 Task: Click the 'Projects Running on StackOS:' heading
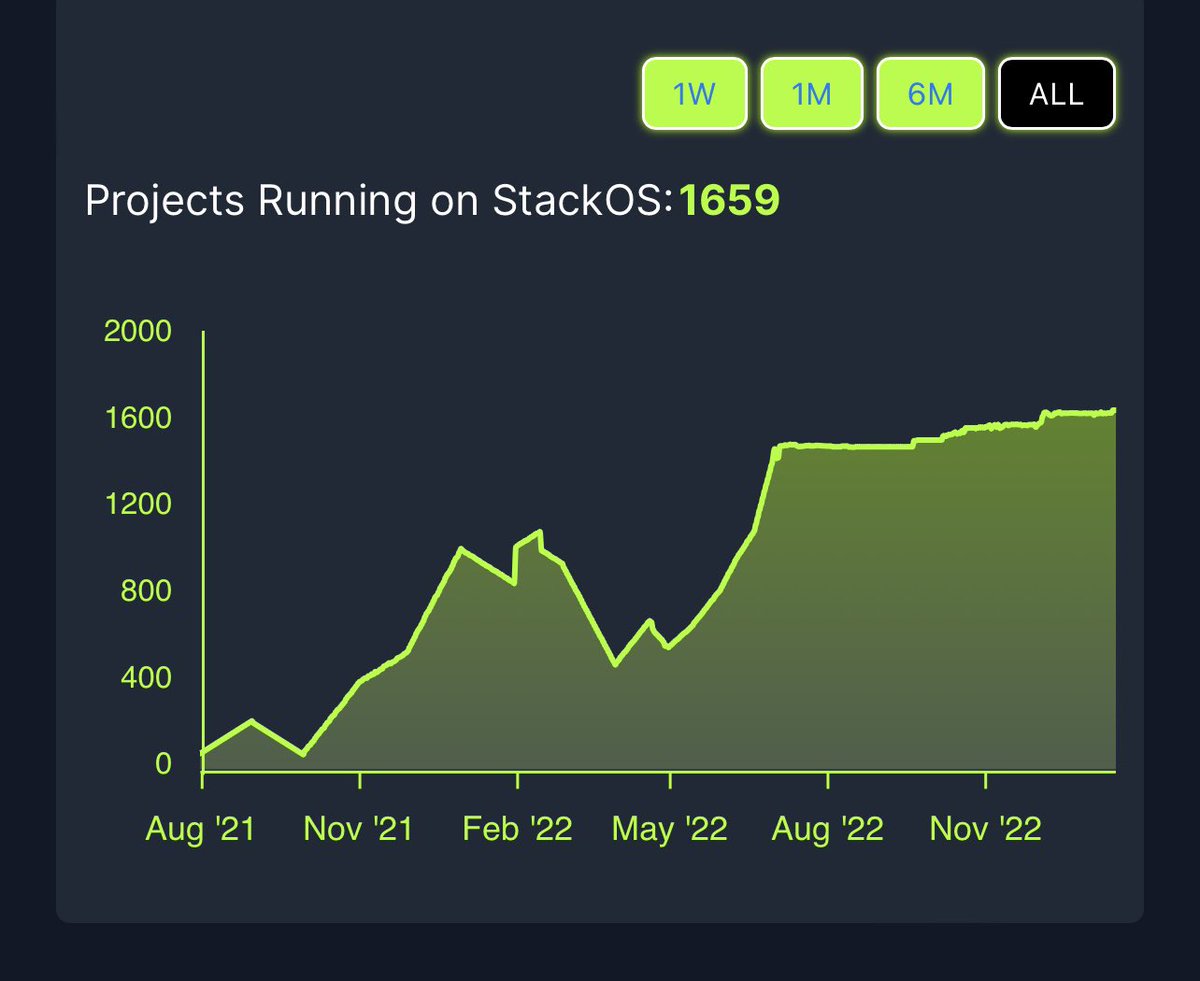point(381,201)
